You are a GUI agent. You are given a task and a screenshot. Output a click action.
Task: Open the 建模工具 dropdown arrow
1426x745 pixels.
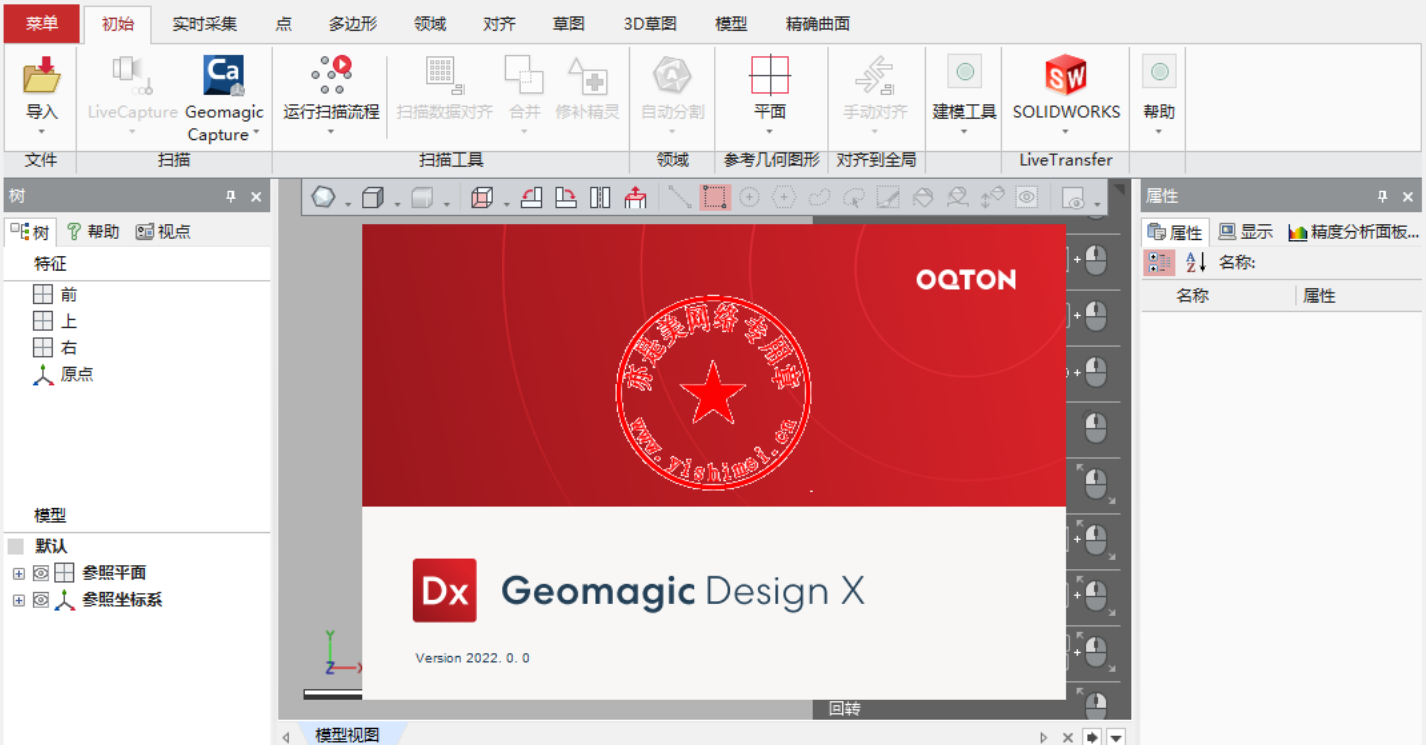tap(965, 131)
